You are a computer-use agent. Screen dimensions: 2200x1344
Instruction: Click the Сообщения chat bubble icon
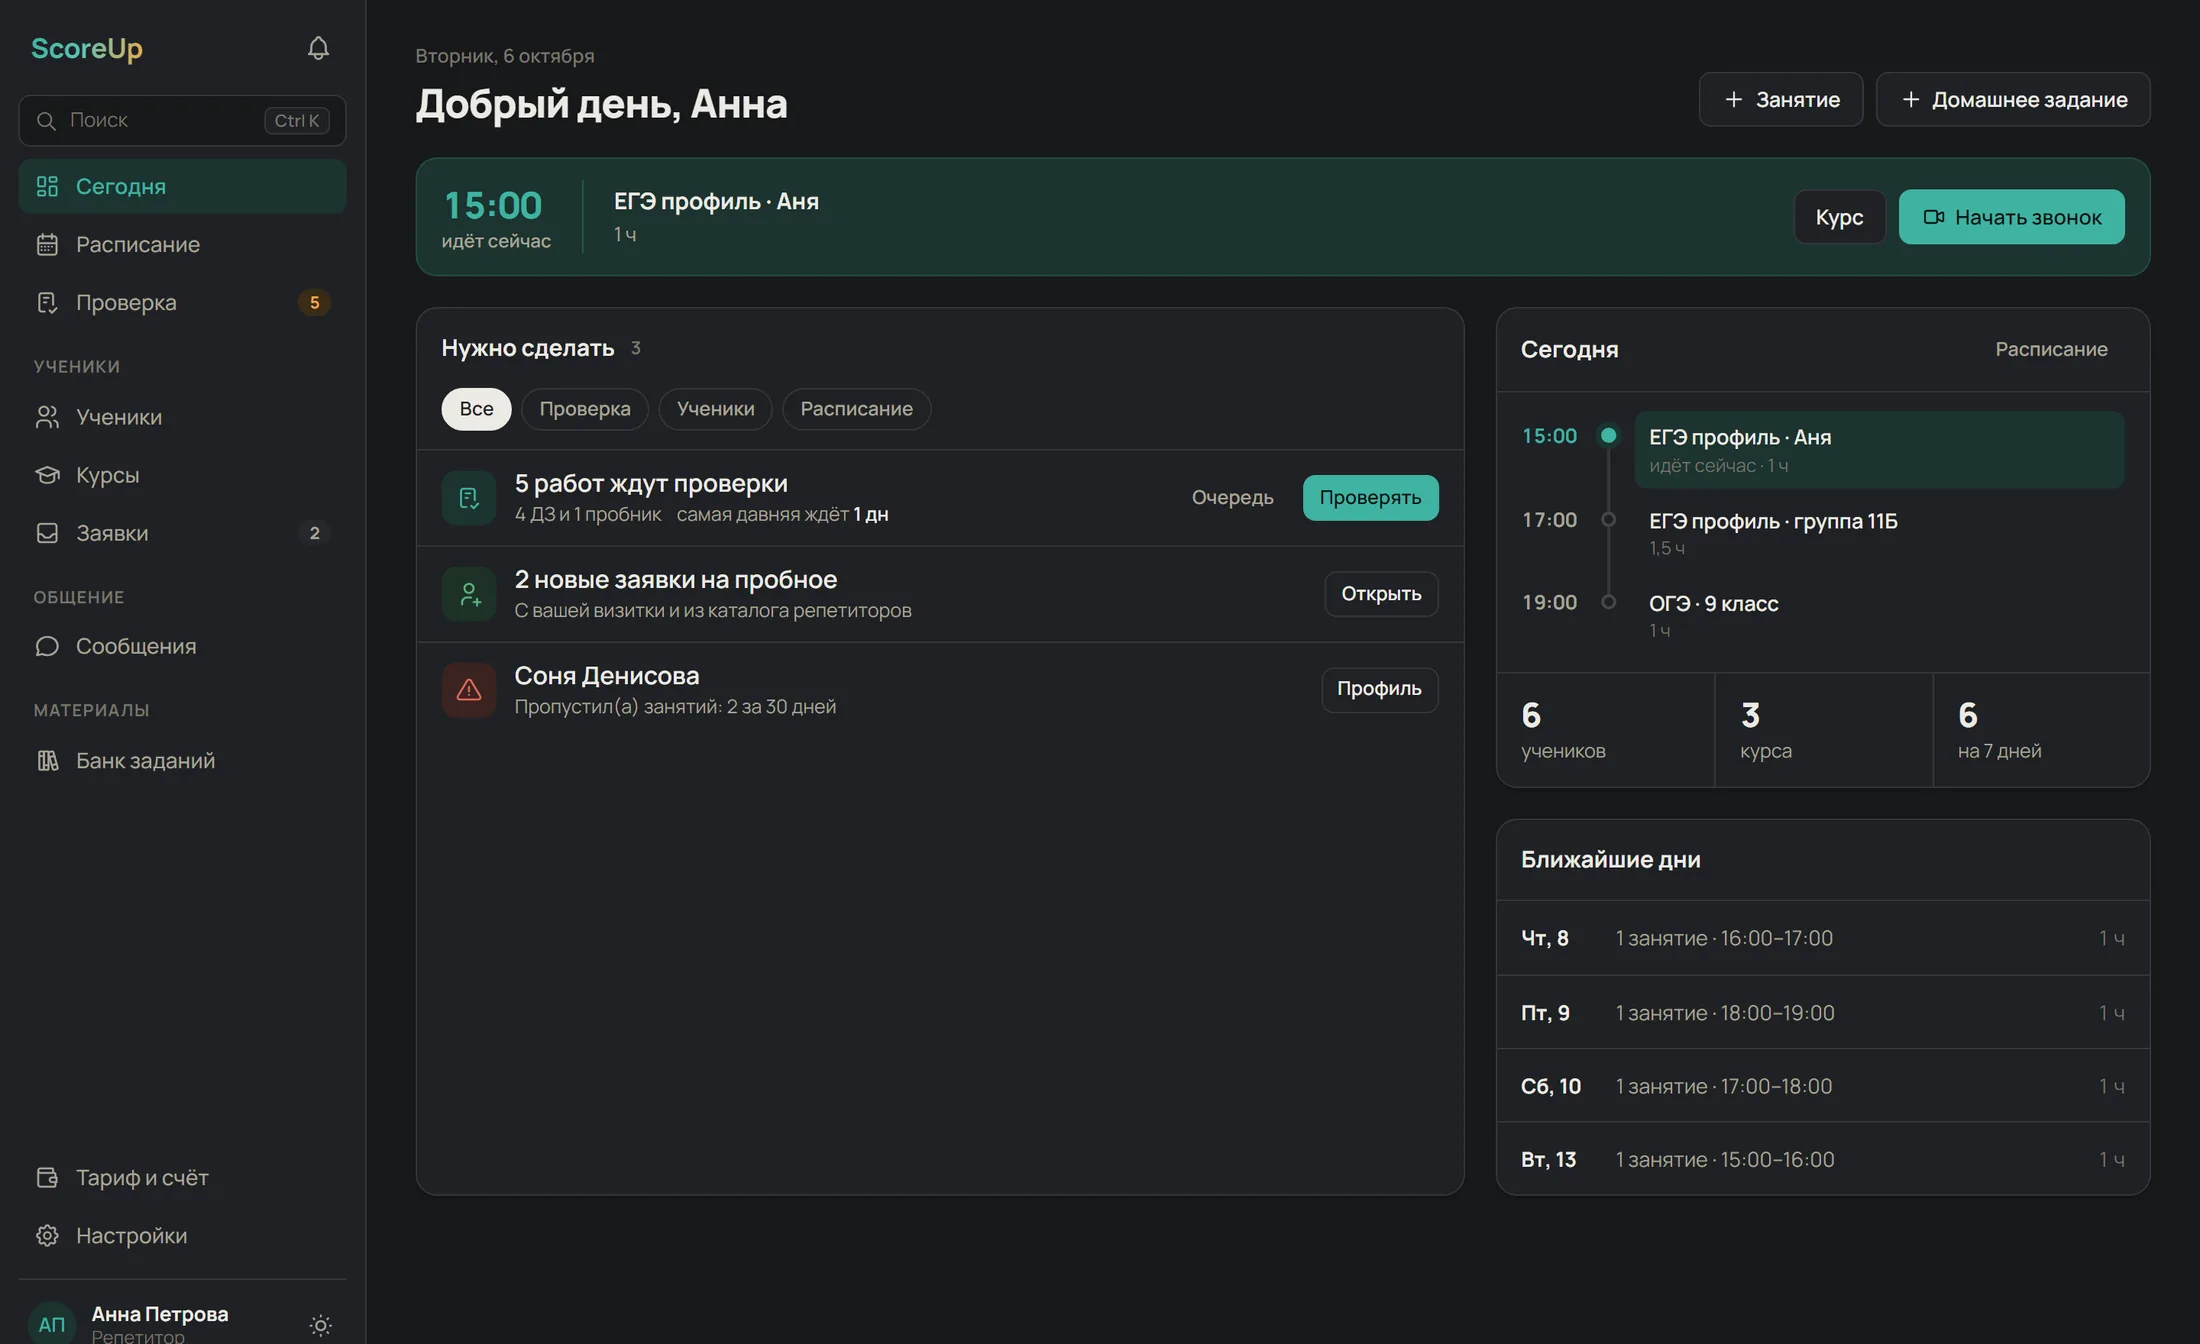pos(47,647)
